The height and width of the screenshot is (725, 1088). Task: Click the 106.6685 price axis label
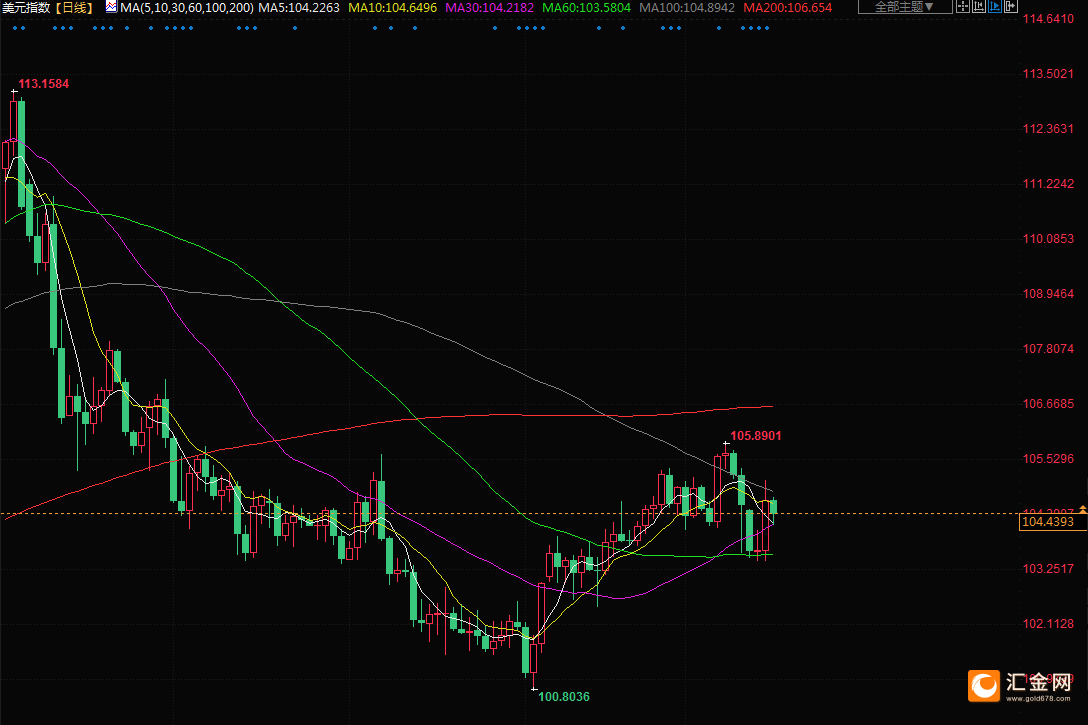coord(1048,404)
